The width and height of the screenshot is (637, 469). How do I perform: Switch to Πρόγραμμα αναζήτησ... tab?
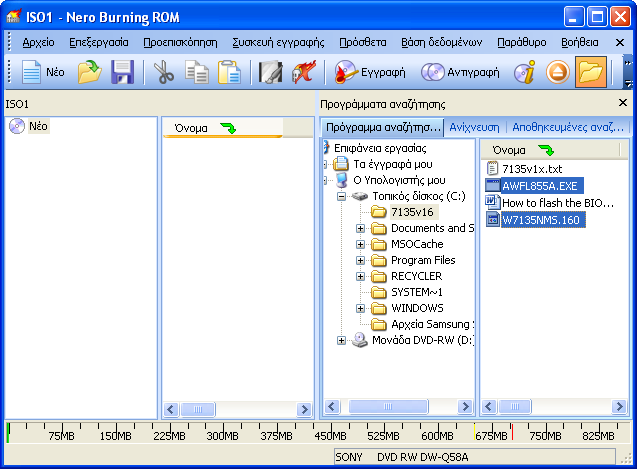pyautogui.click(x=383, y=127)
